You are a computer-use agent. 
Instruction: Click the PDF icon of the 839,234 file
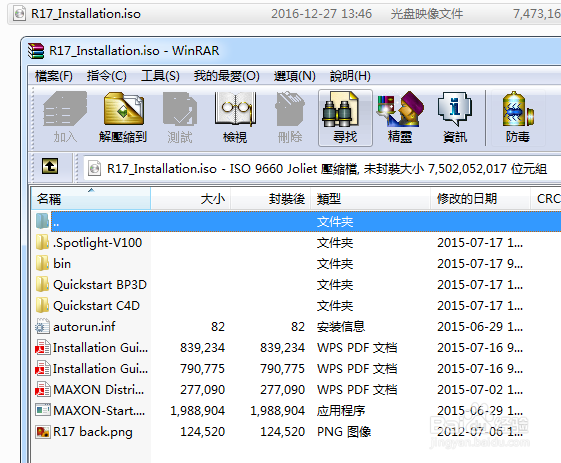pyautogui.click(x=42, y=347)
